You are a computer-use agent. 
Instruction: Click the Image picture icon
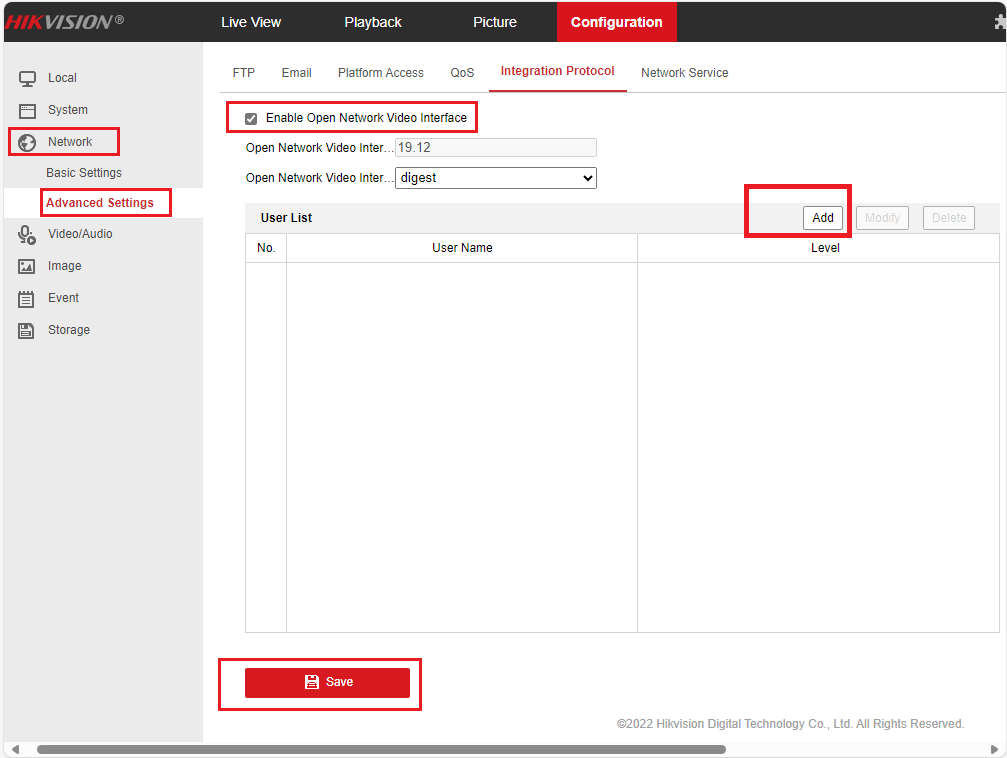point(28,266)
